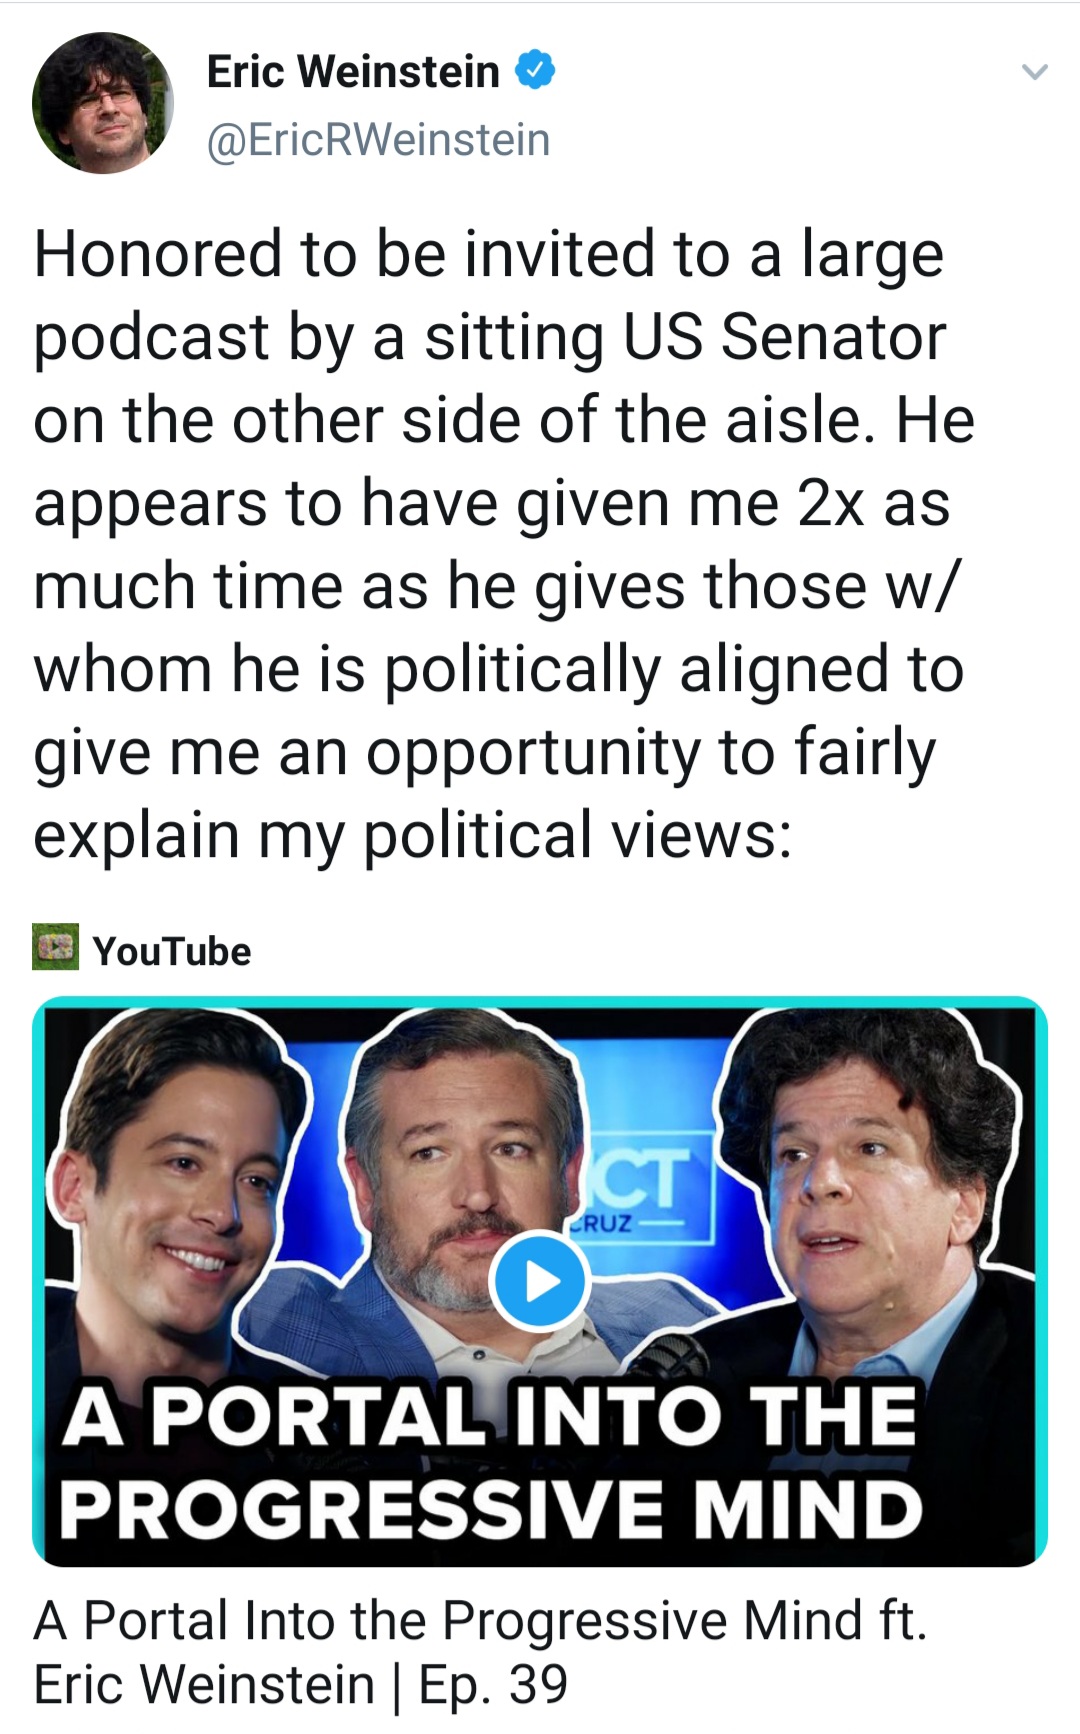
Task: Click the "explain my political views:" line
Action: pos(412,835)
